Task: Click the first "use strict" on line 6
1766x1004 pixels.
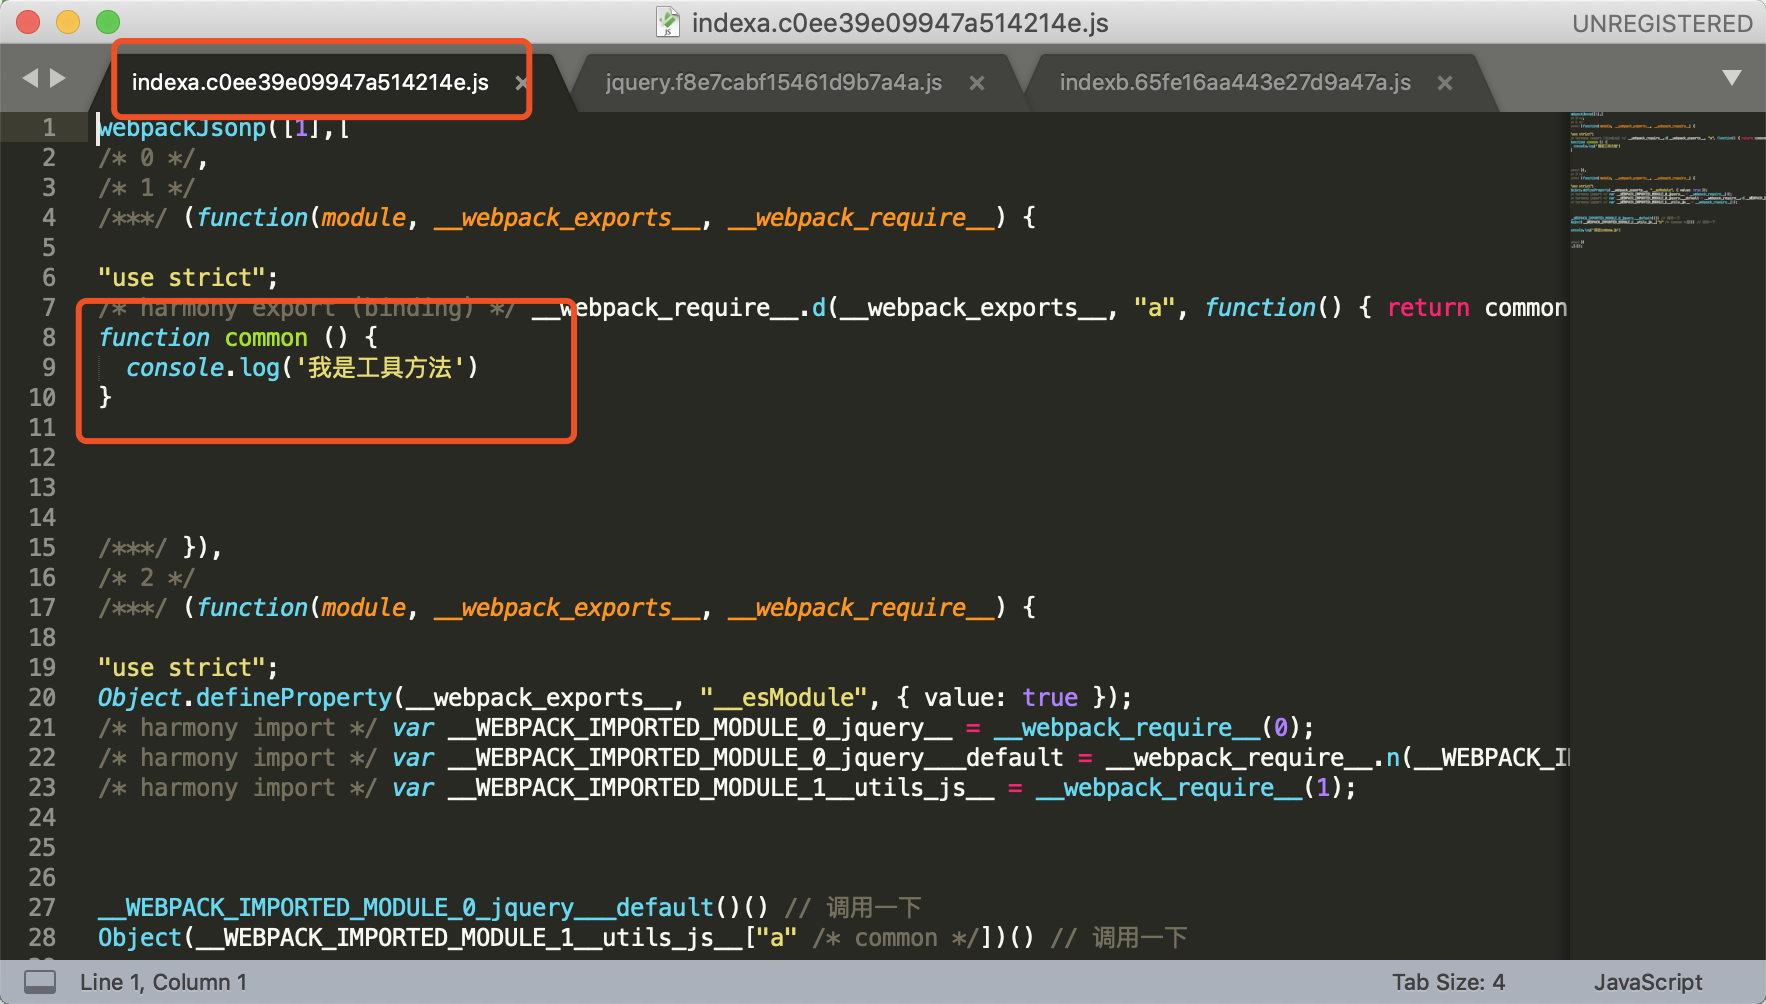Action: coord(181,278)
